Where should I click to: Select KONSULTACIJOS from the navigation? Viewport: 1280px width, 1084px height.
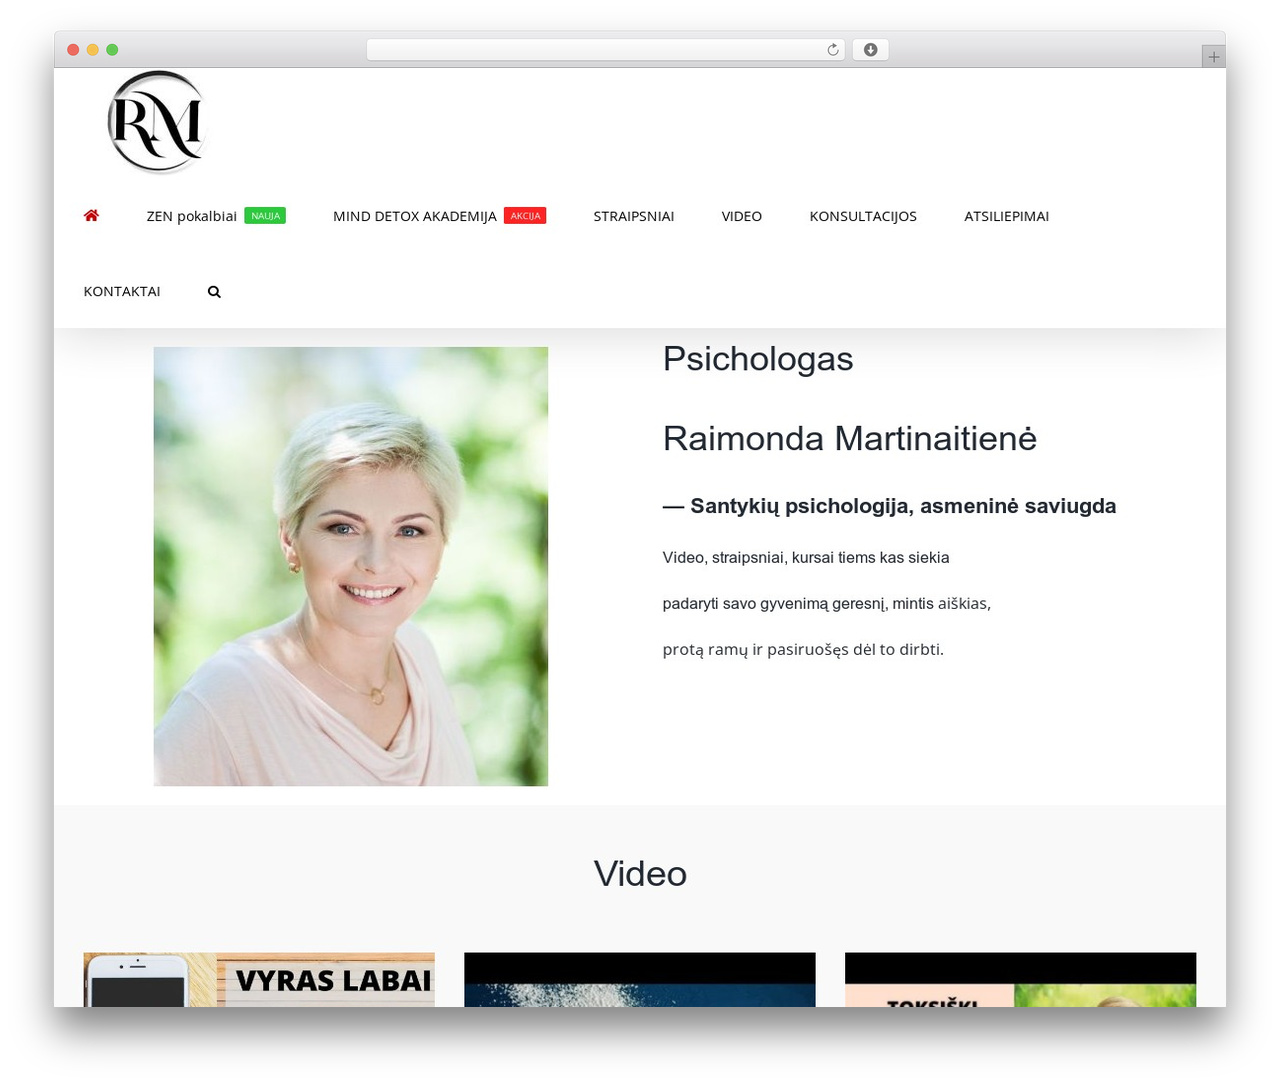(862, 216)
